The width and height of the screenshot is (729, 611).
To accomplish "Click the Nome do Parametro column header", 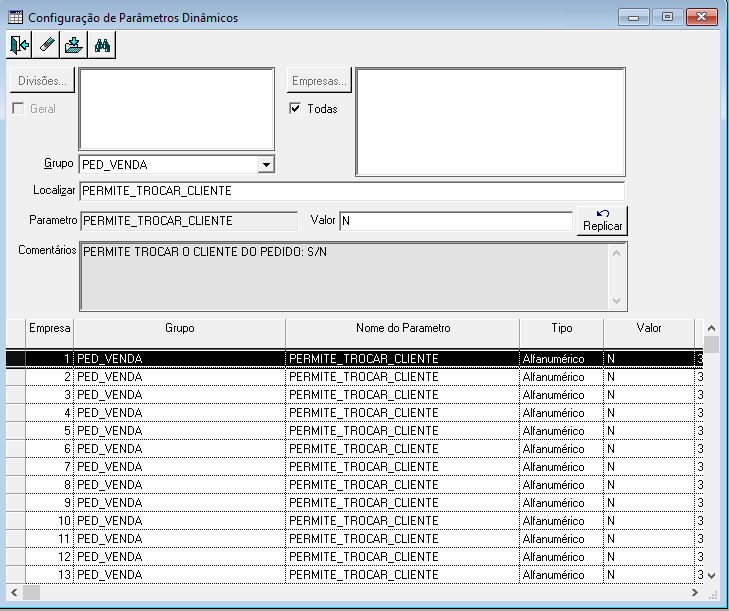I will point(403,328).
